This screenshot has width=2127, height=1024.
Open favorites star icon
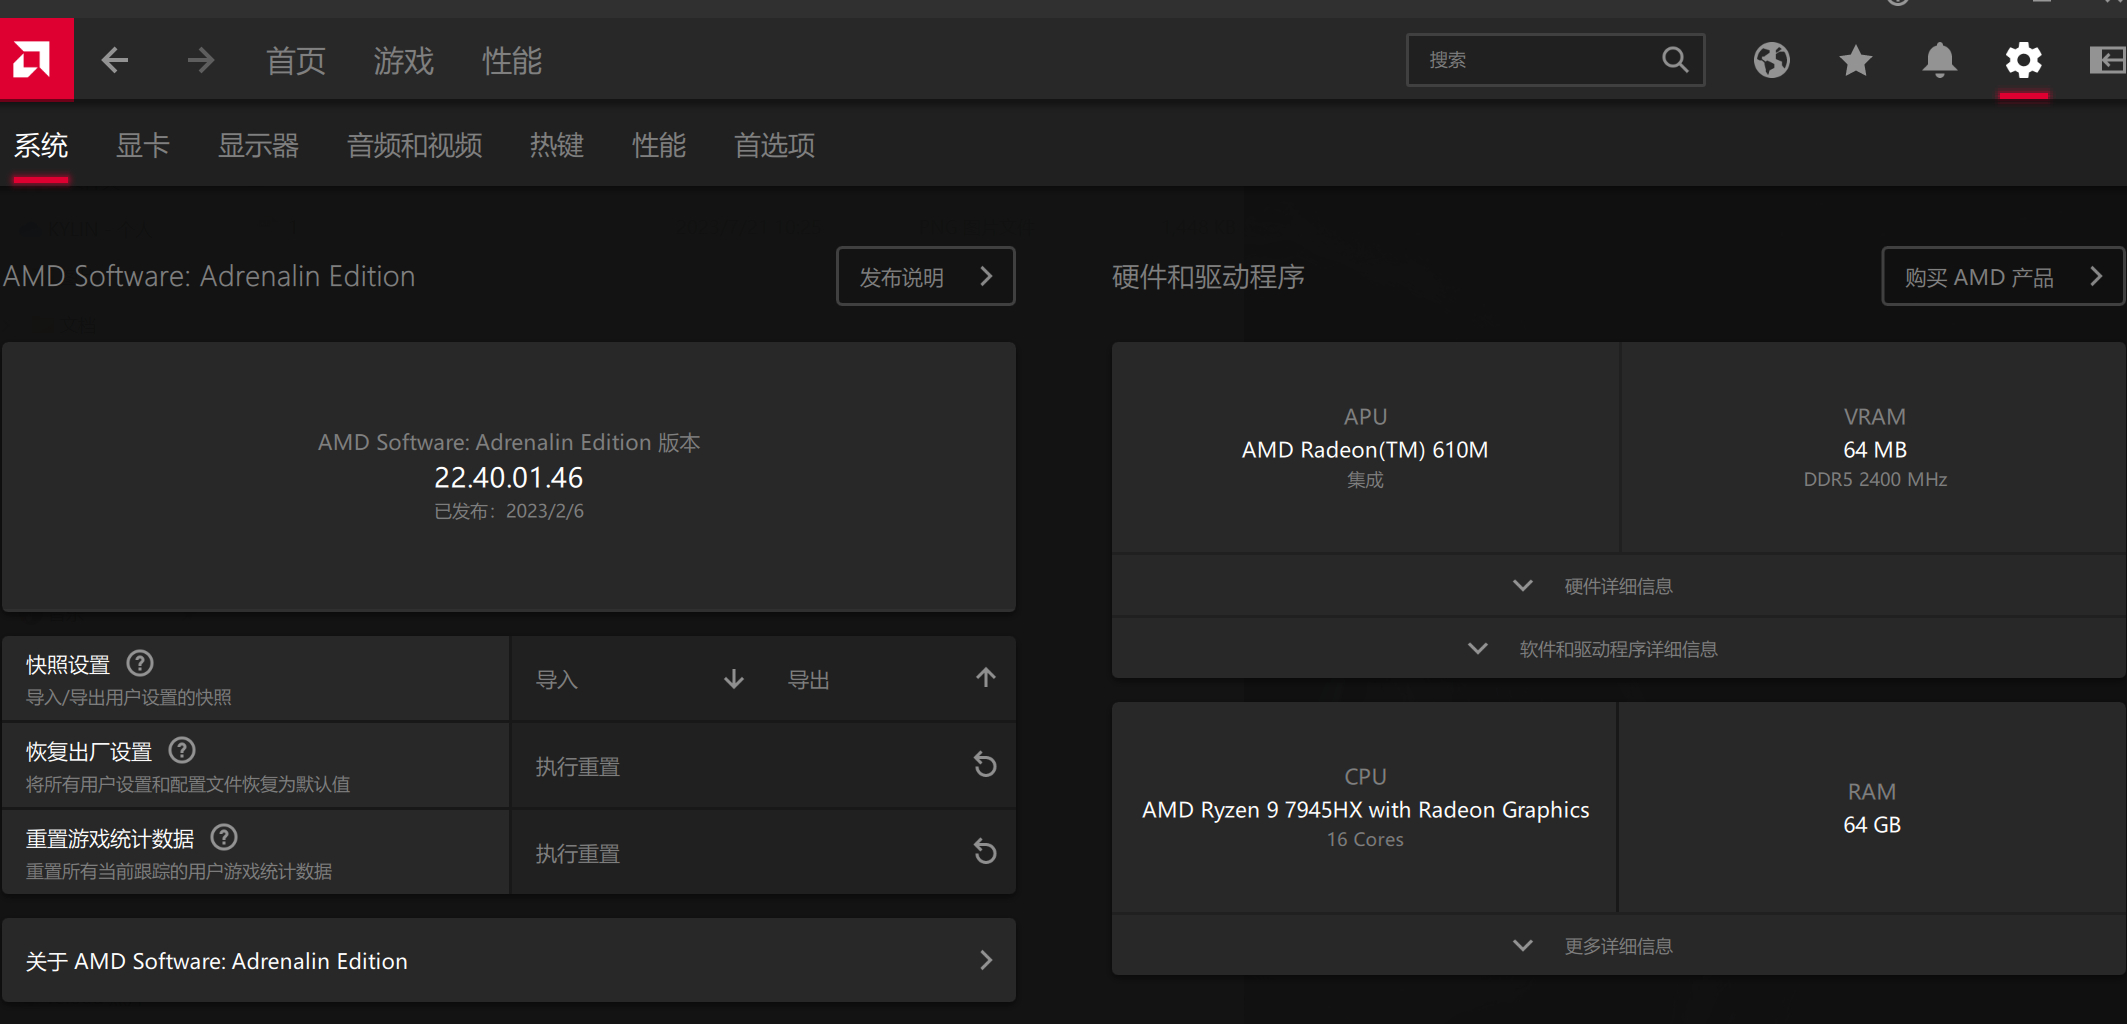pos(1855,60)
